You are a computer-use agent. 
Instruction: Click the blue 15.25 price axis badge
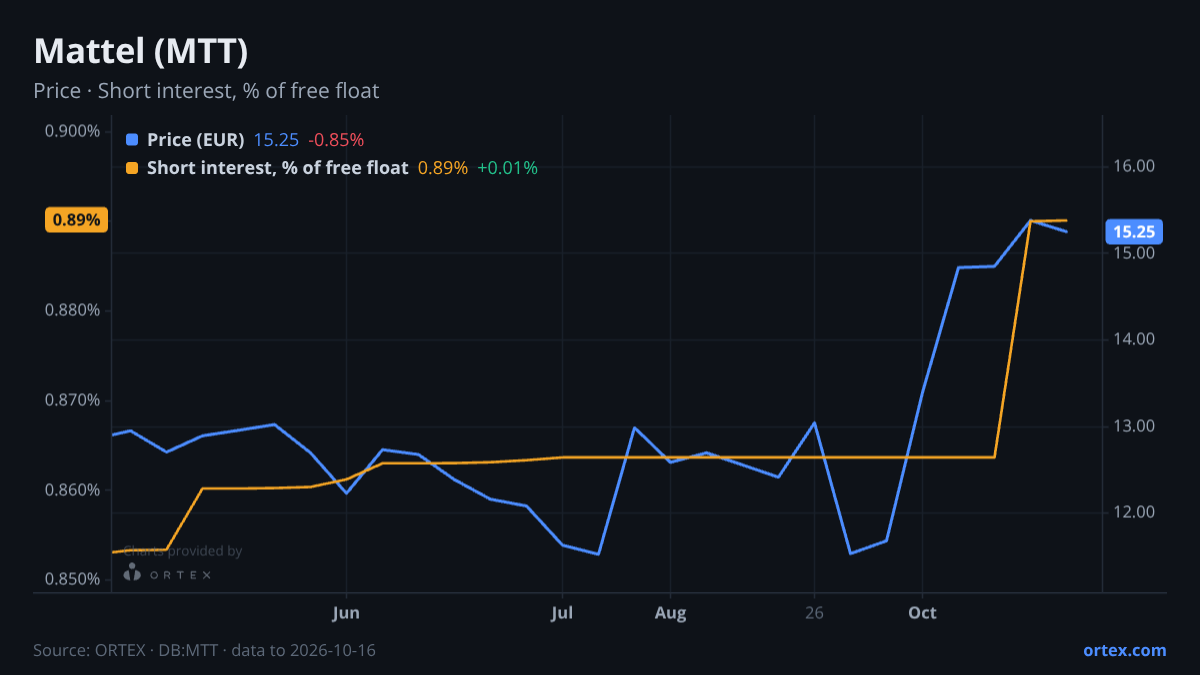coord(1134,232)
